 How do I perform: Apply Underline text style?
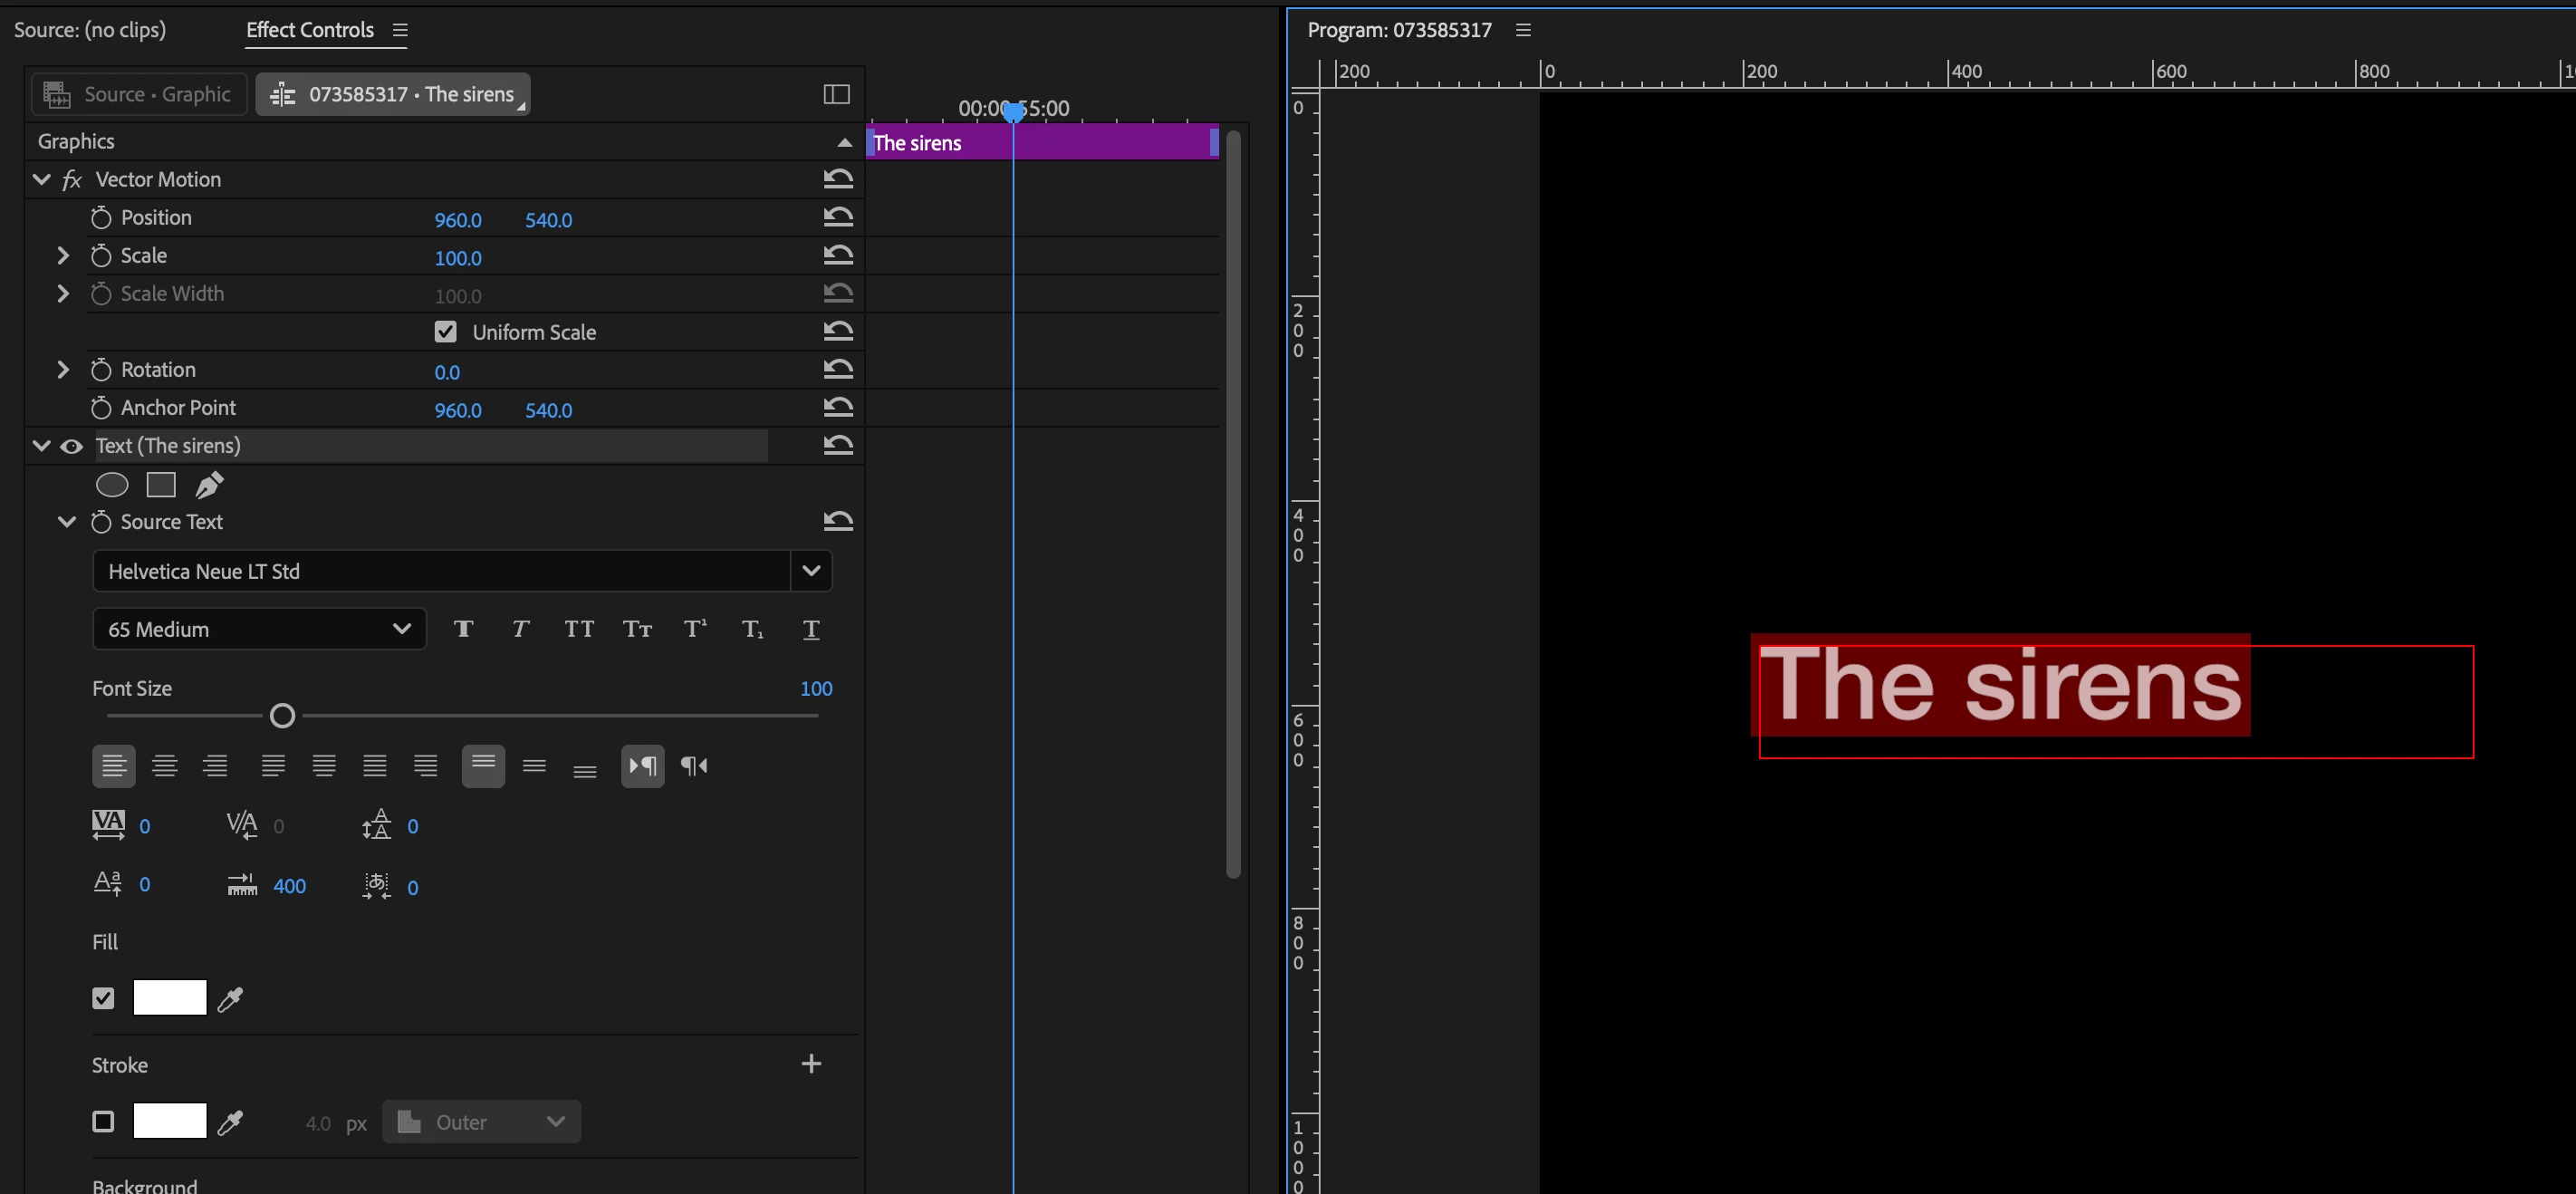point(811,629)
